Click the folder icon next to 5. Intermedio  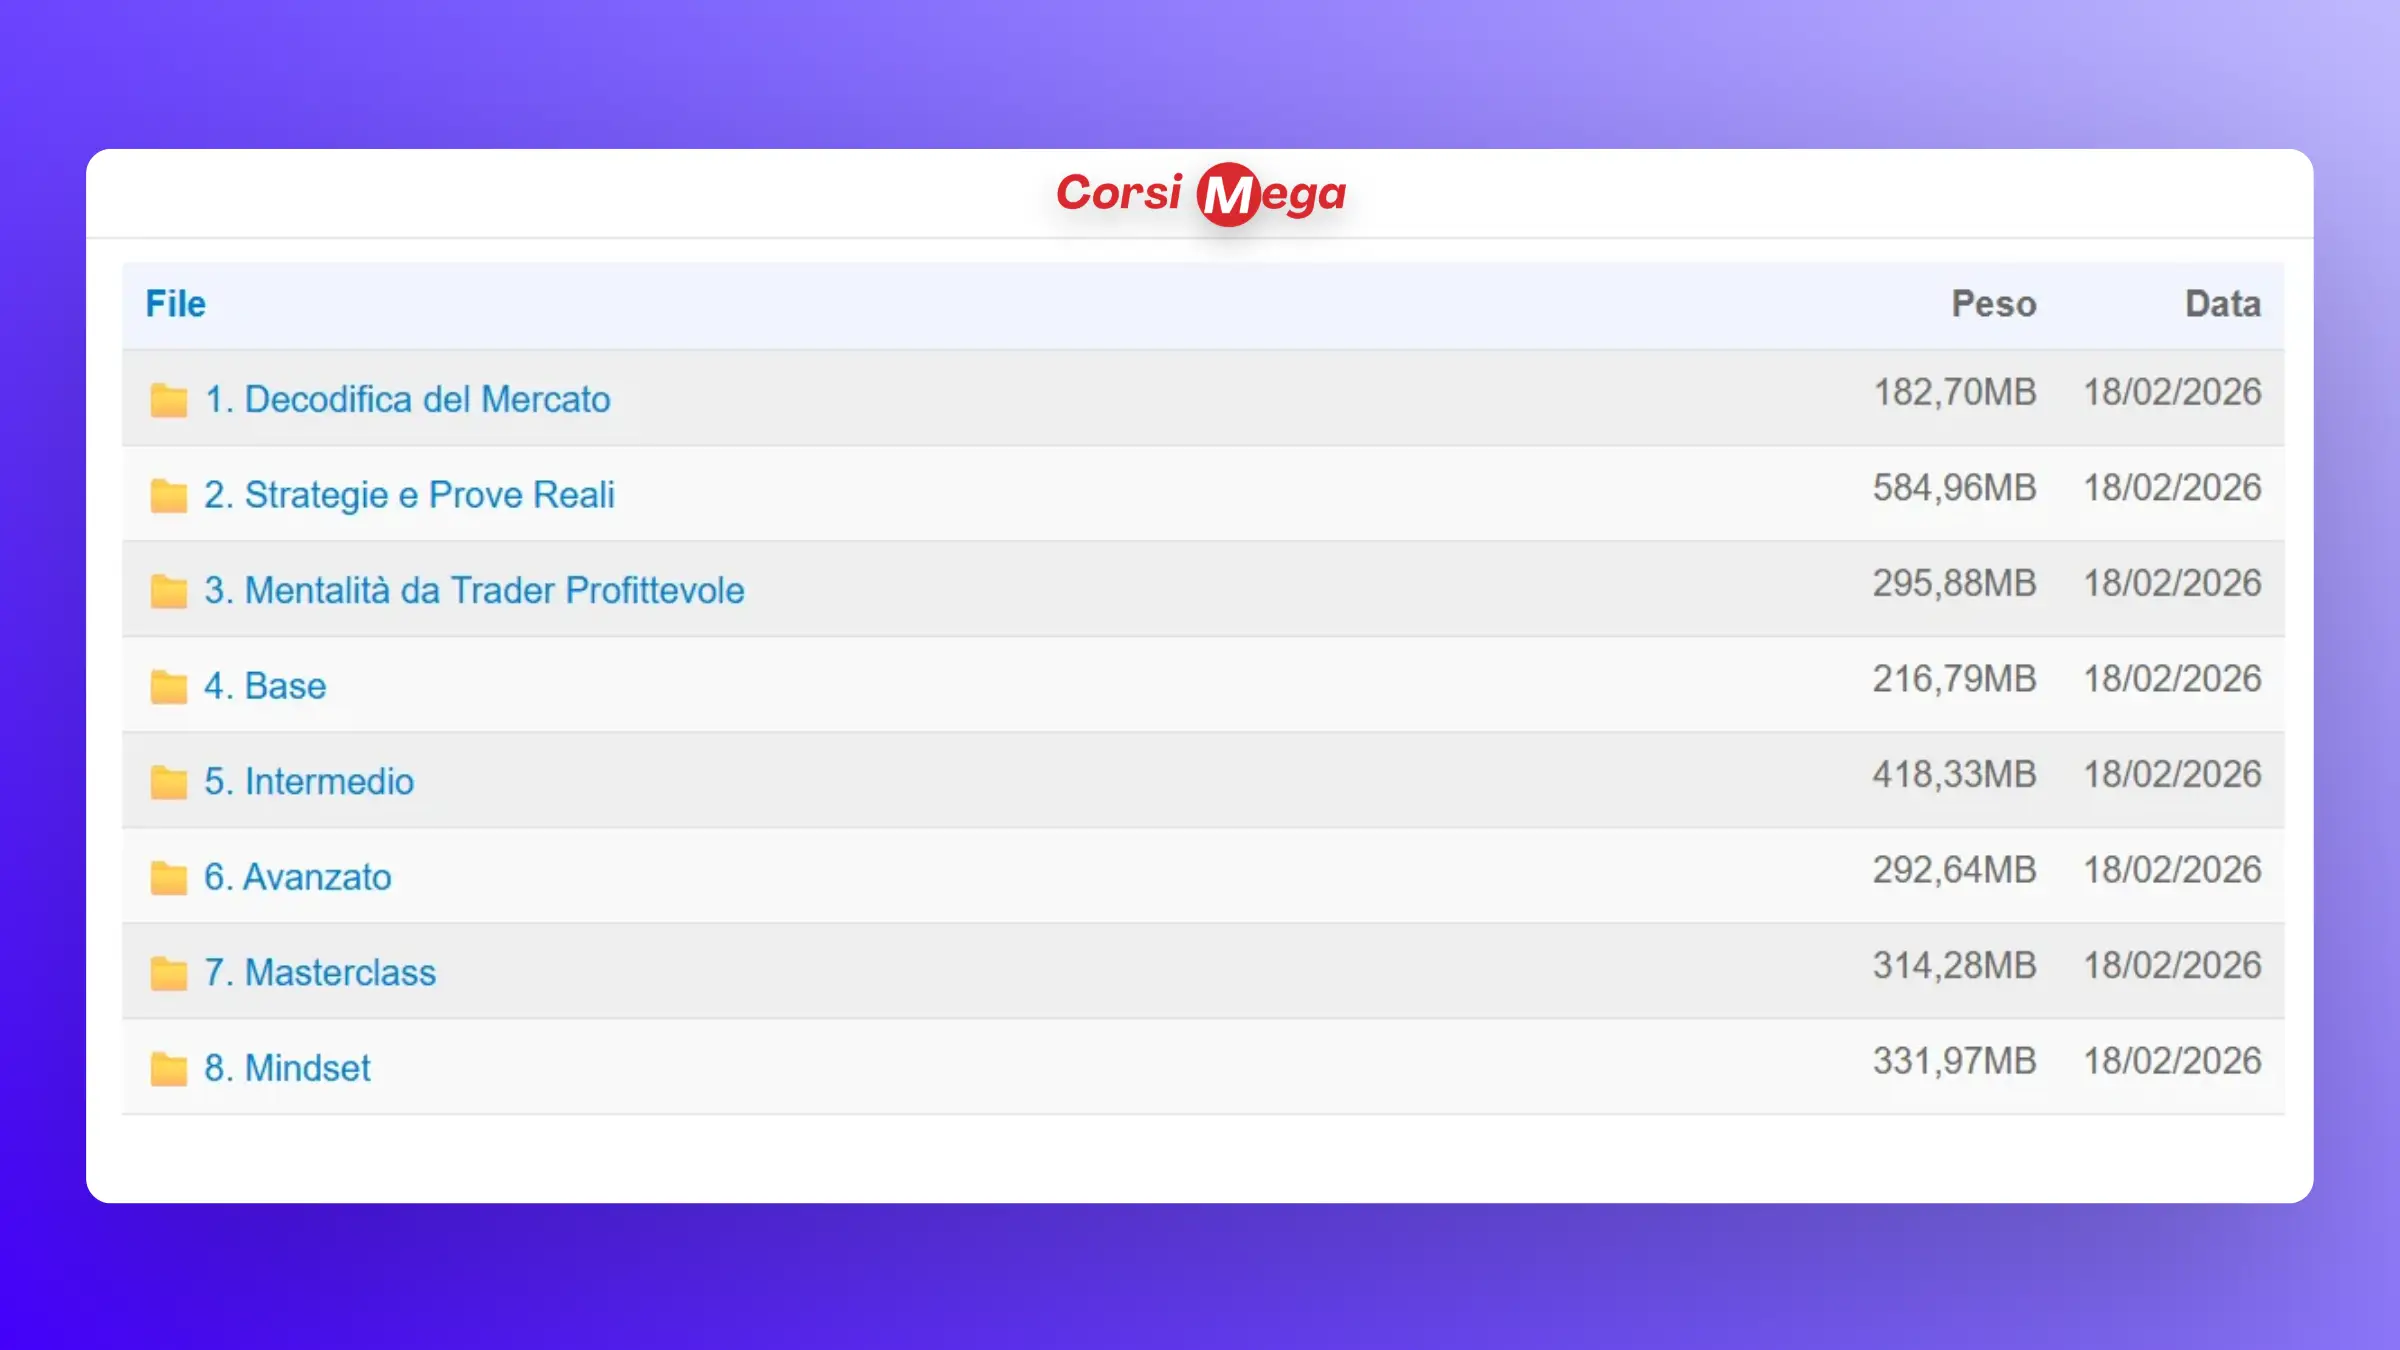(168, 782)
